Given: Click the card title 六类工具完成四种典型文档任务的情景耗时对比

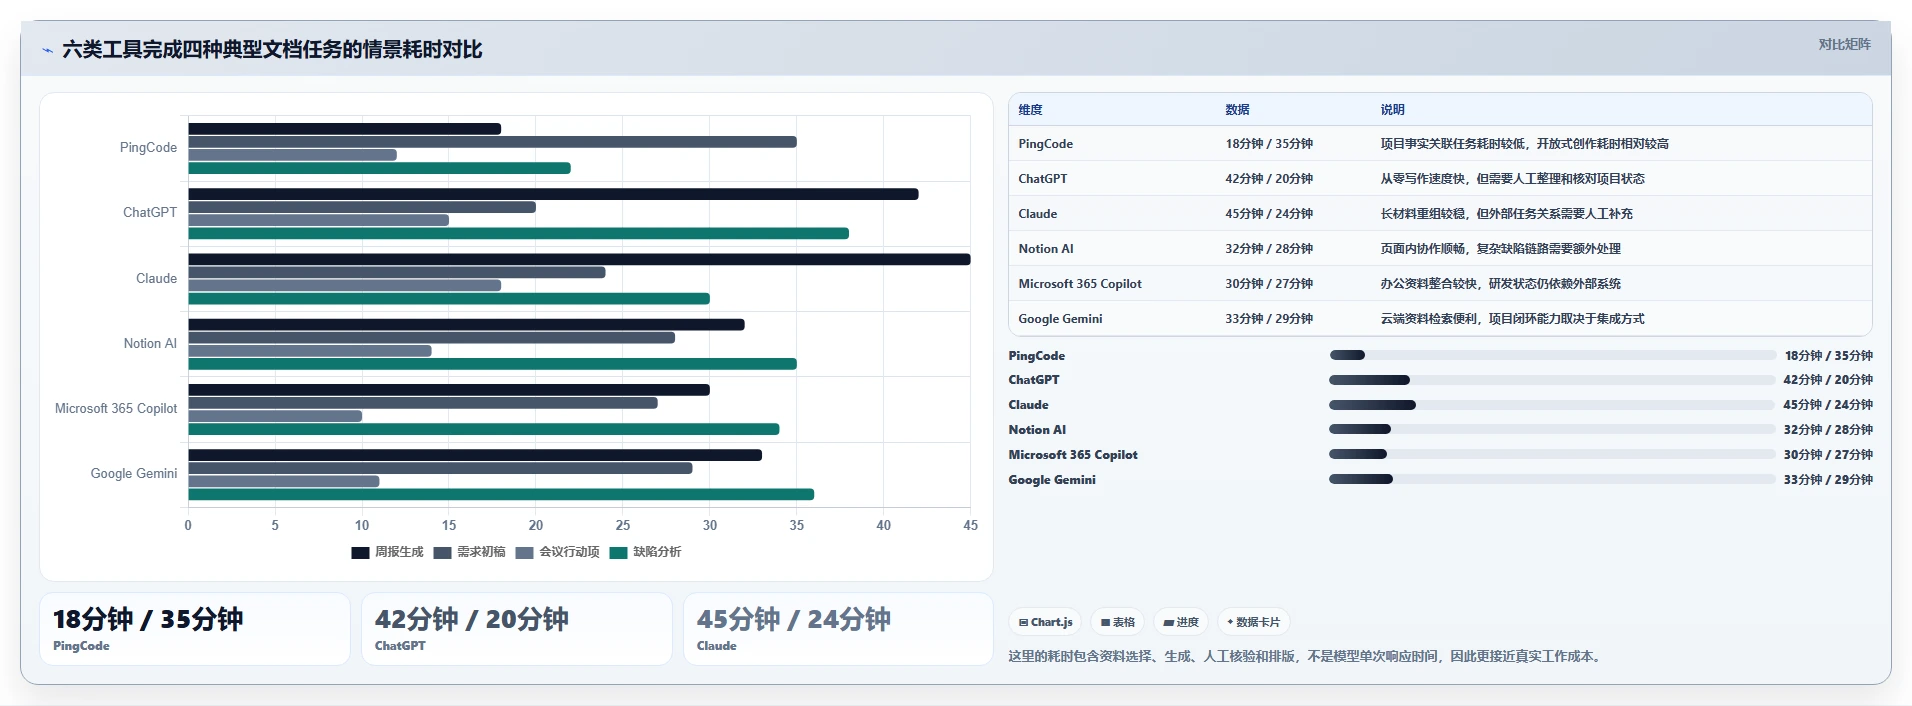Looking at the screenshot, I should coord(272,50).
